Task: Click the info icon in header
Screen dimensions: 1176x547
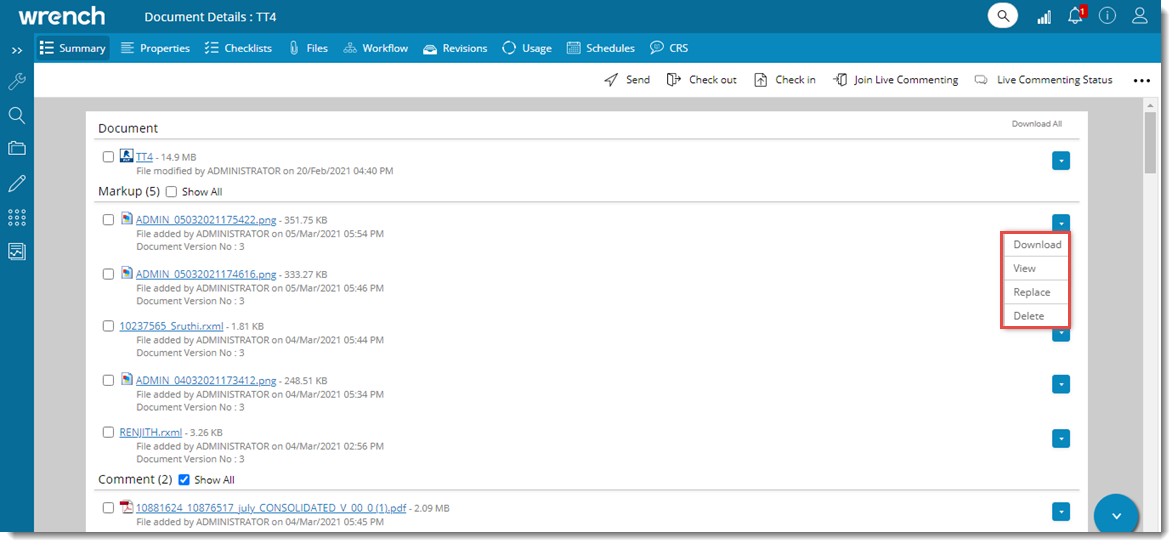Action: coord(1107,16)
